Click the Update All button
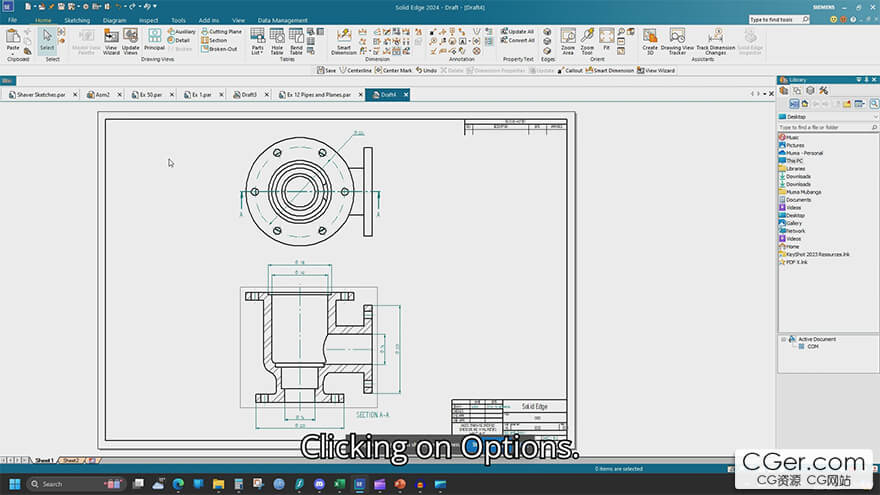 tap(518, 31)
